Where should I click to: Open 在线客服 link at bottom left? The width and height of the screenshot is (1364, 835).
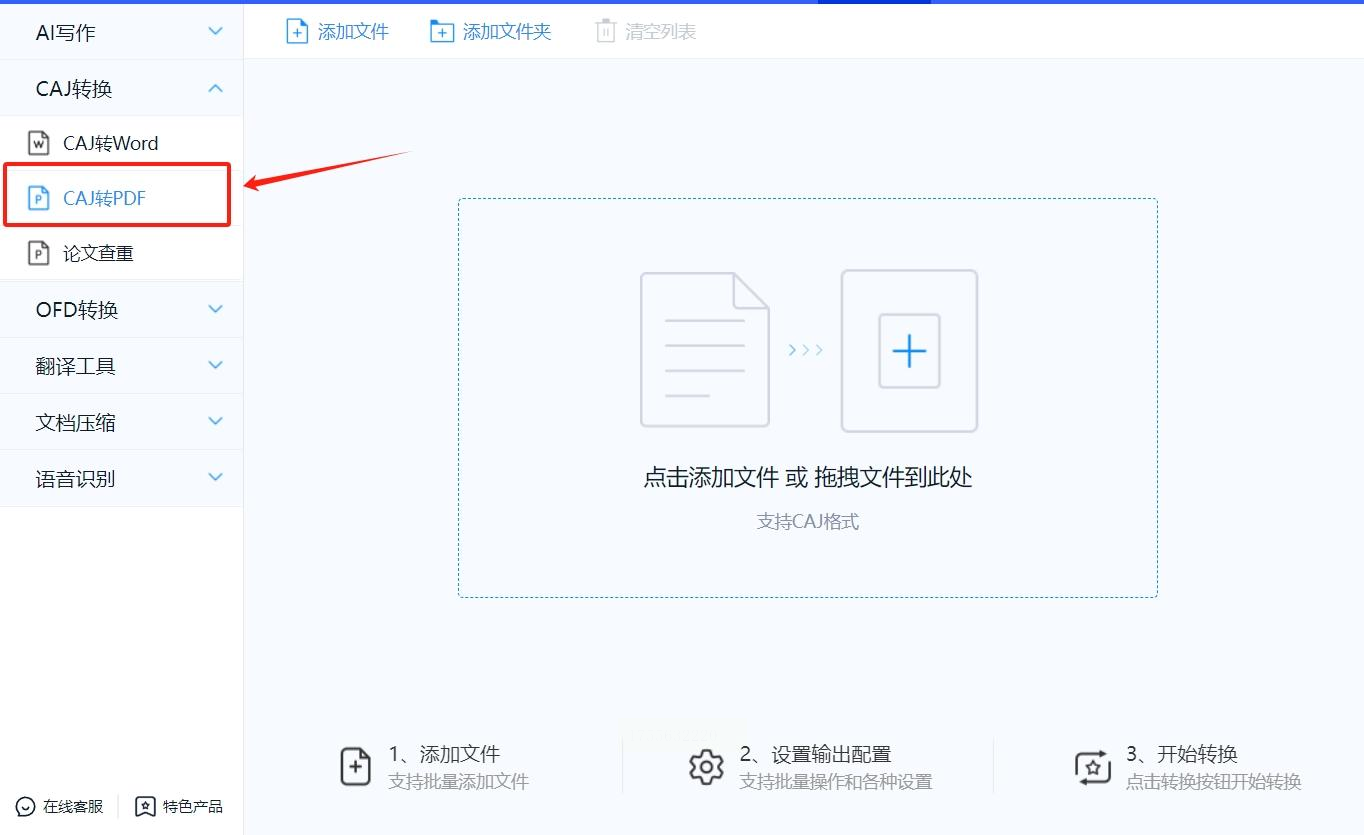tap(60, 806)
